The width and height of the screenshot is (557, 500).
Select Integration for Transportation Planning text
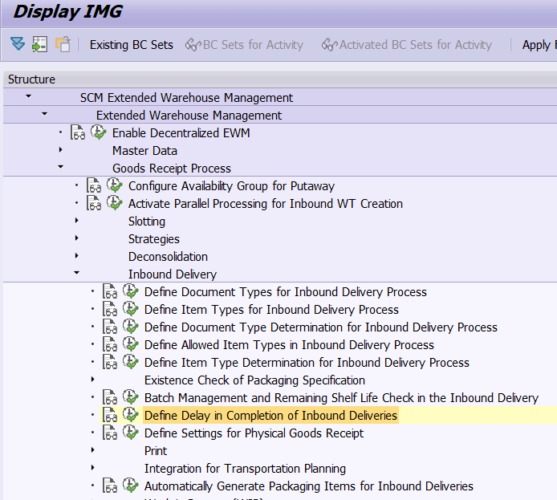[245, 468]
